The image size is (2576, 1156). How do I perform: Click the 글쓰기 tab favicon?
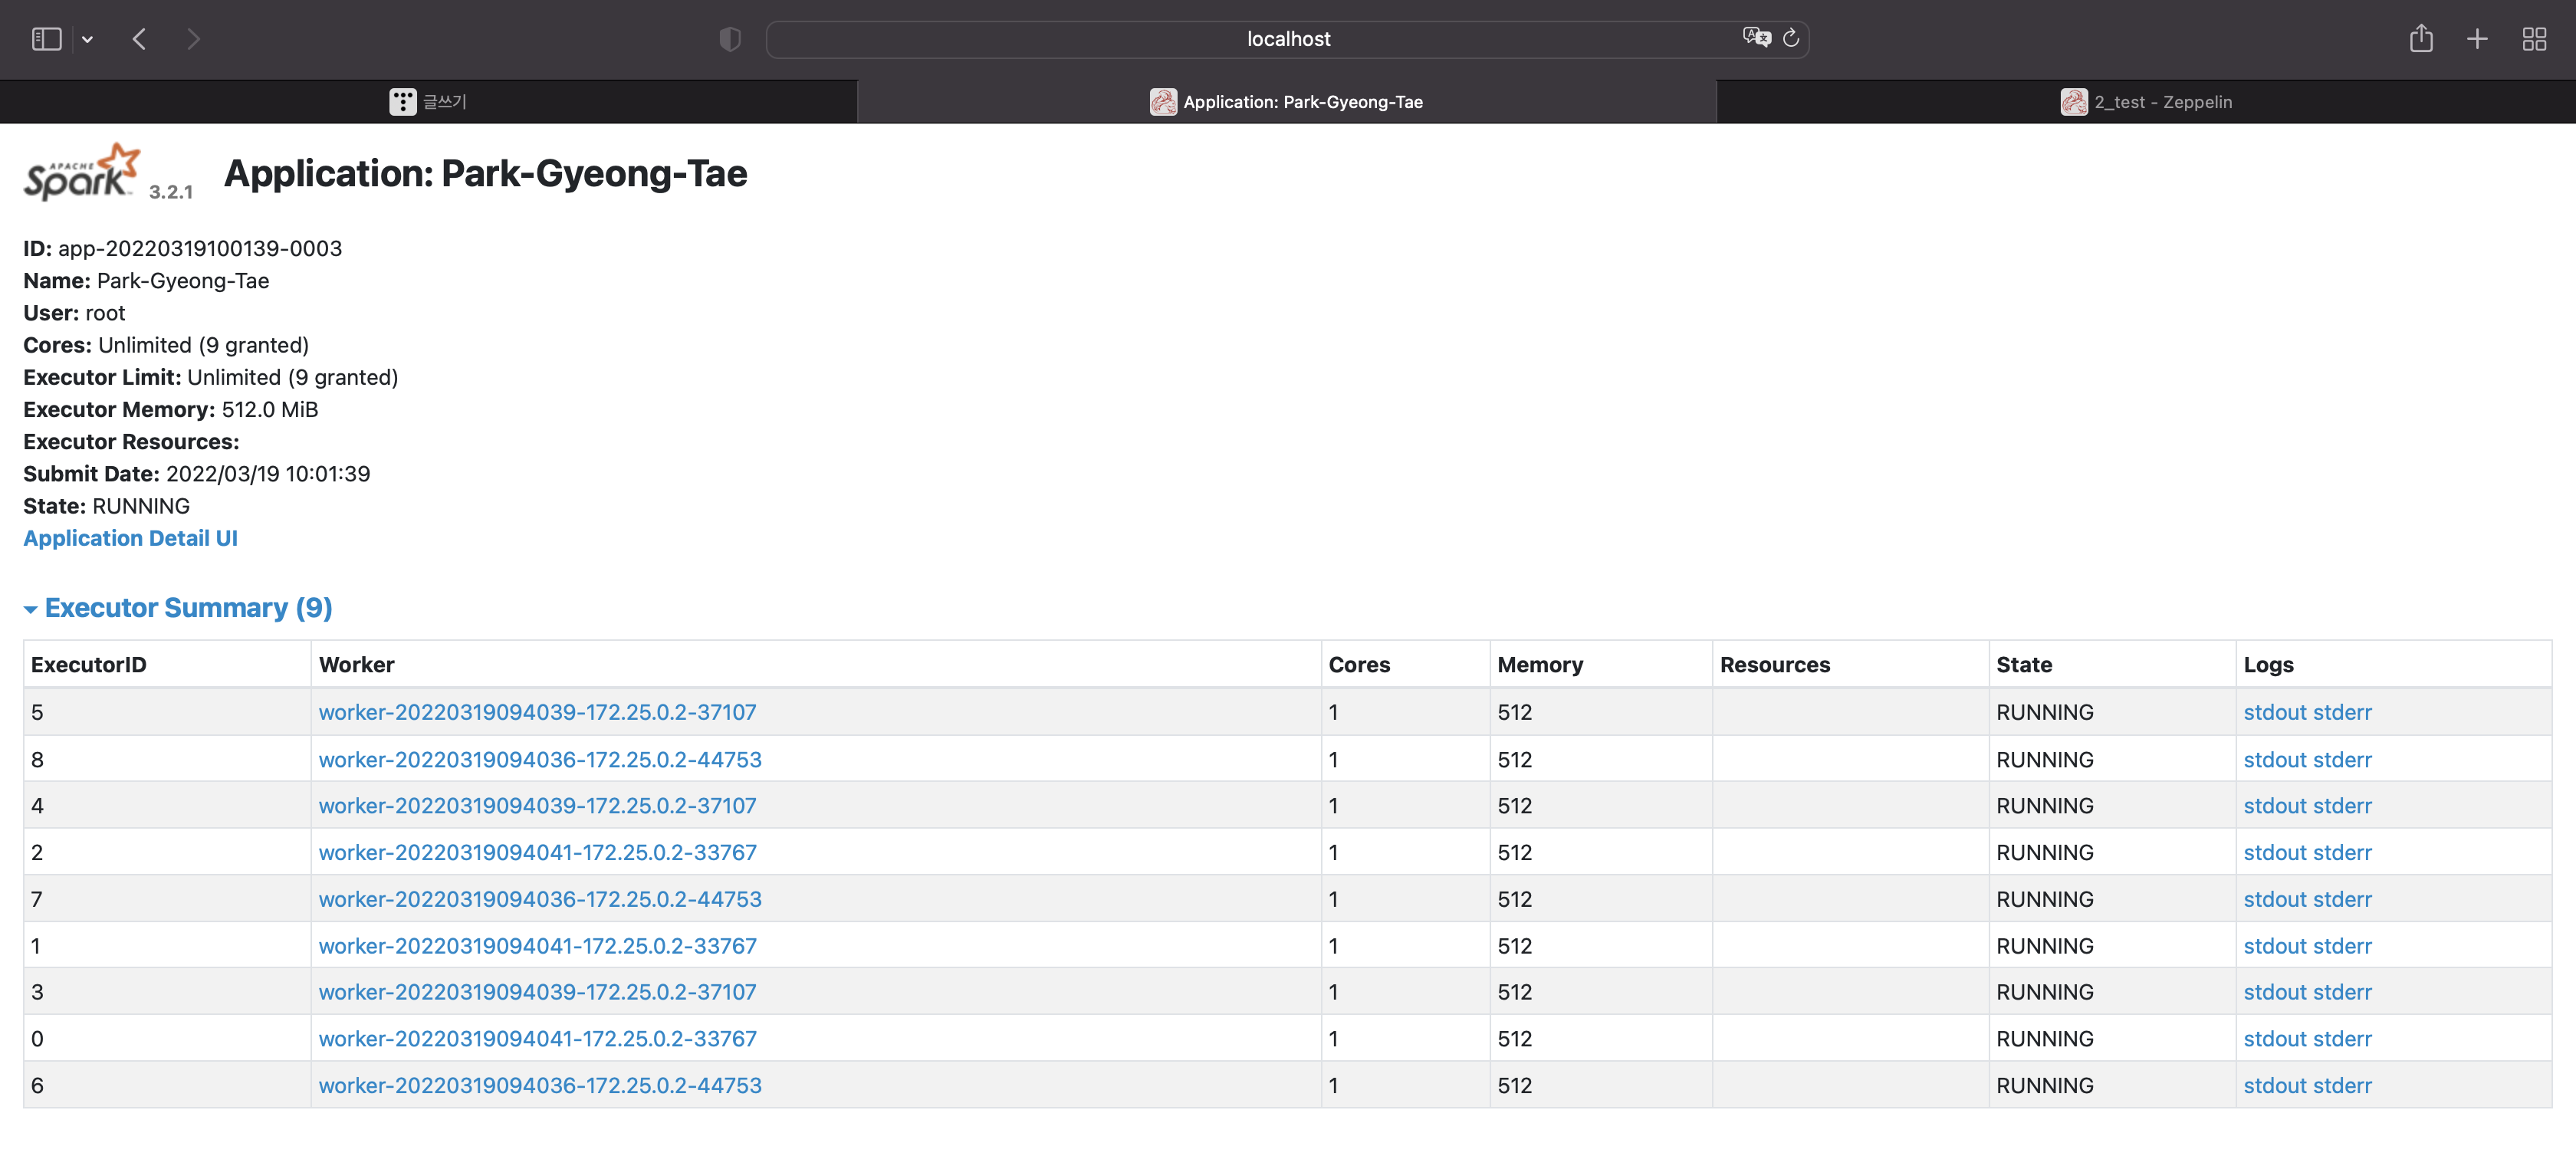(402, 101)
